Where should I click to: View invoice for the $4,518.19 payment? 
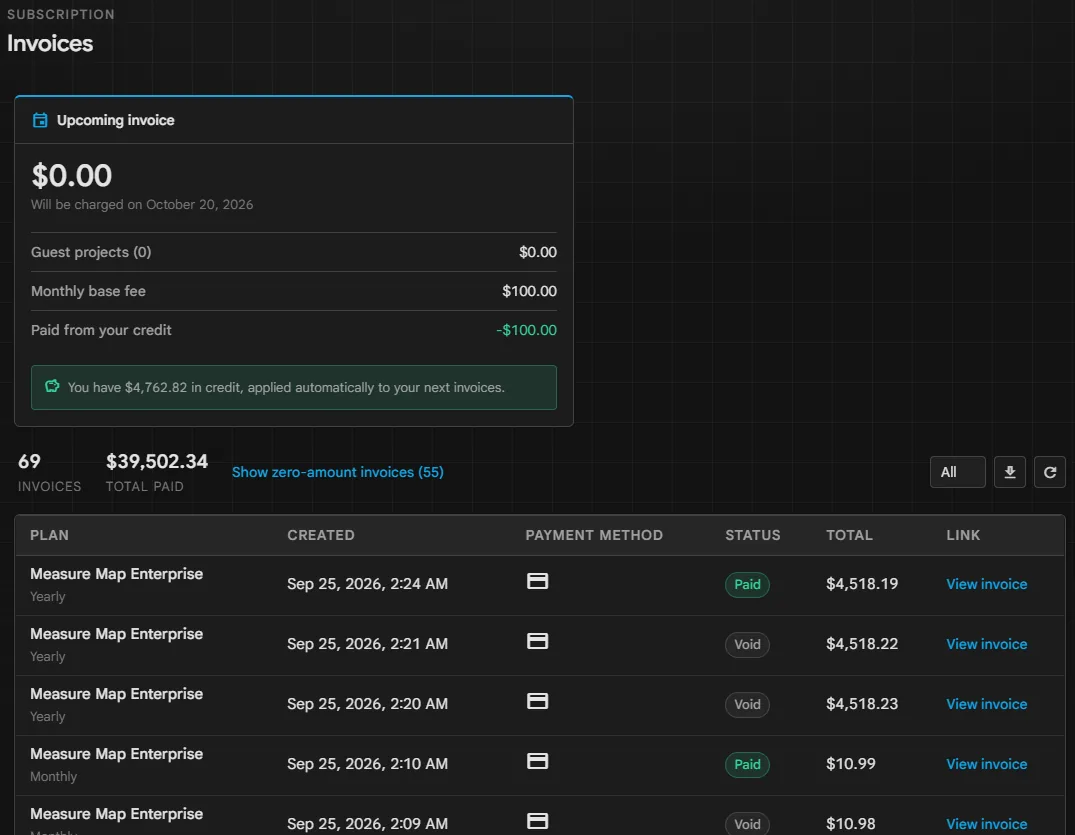point(987,584)
